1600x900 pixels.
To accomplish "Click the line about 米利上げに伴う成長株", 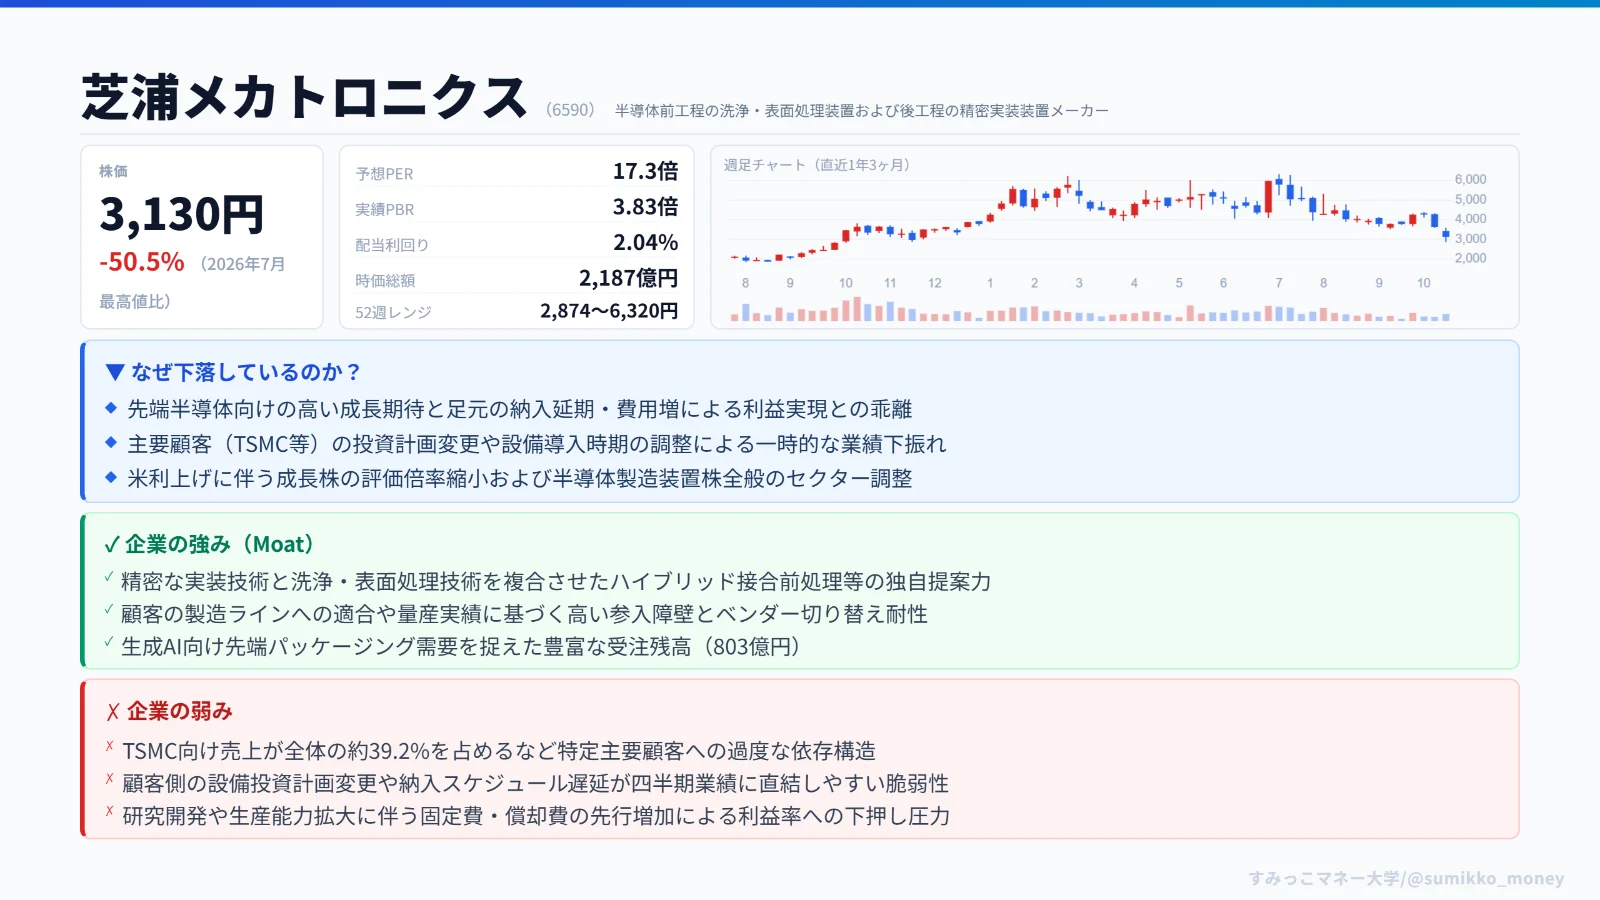I will tap(519, 478).
